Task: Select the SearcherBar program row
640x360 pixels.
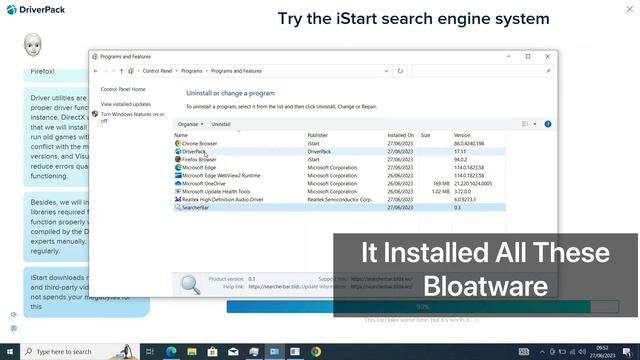Action: pyautogui.click(x=339, y=207)
